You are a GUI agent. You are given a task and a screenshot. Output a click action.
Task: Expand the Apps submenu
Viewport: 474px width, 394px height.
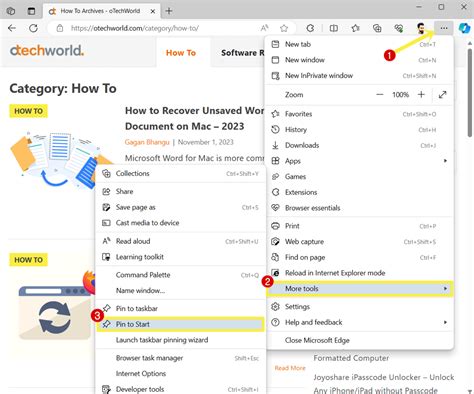tap(359, 161)
